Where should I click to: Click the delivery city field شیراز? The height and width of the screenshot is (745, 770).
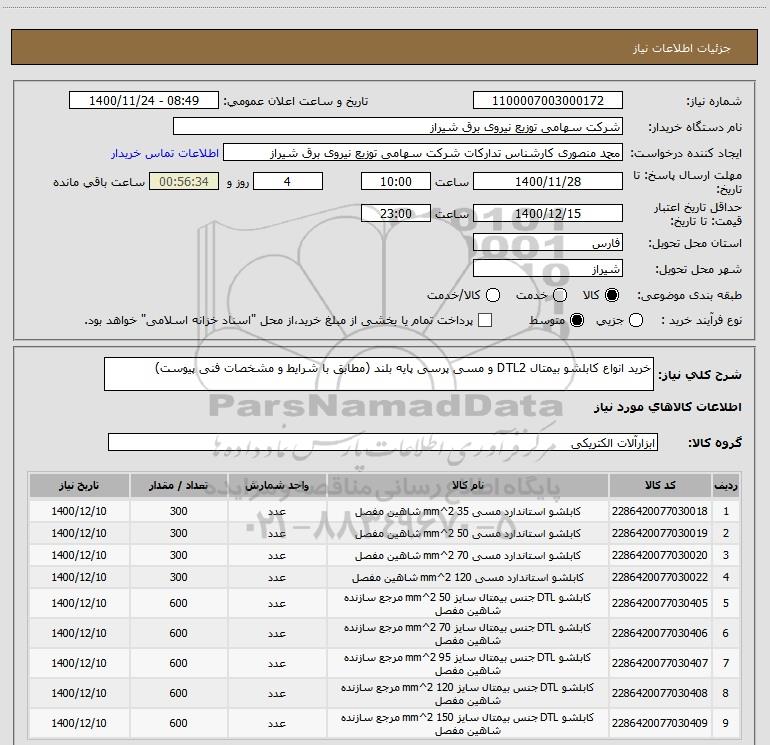tap(548, 269)
